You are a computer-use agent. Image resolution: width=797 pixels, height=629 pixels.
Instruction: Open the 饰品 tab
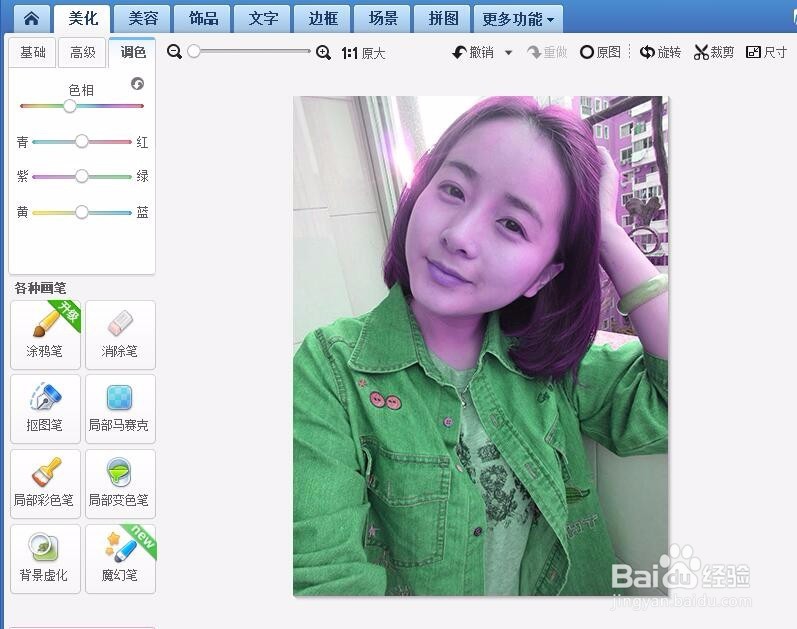203,19
